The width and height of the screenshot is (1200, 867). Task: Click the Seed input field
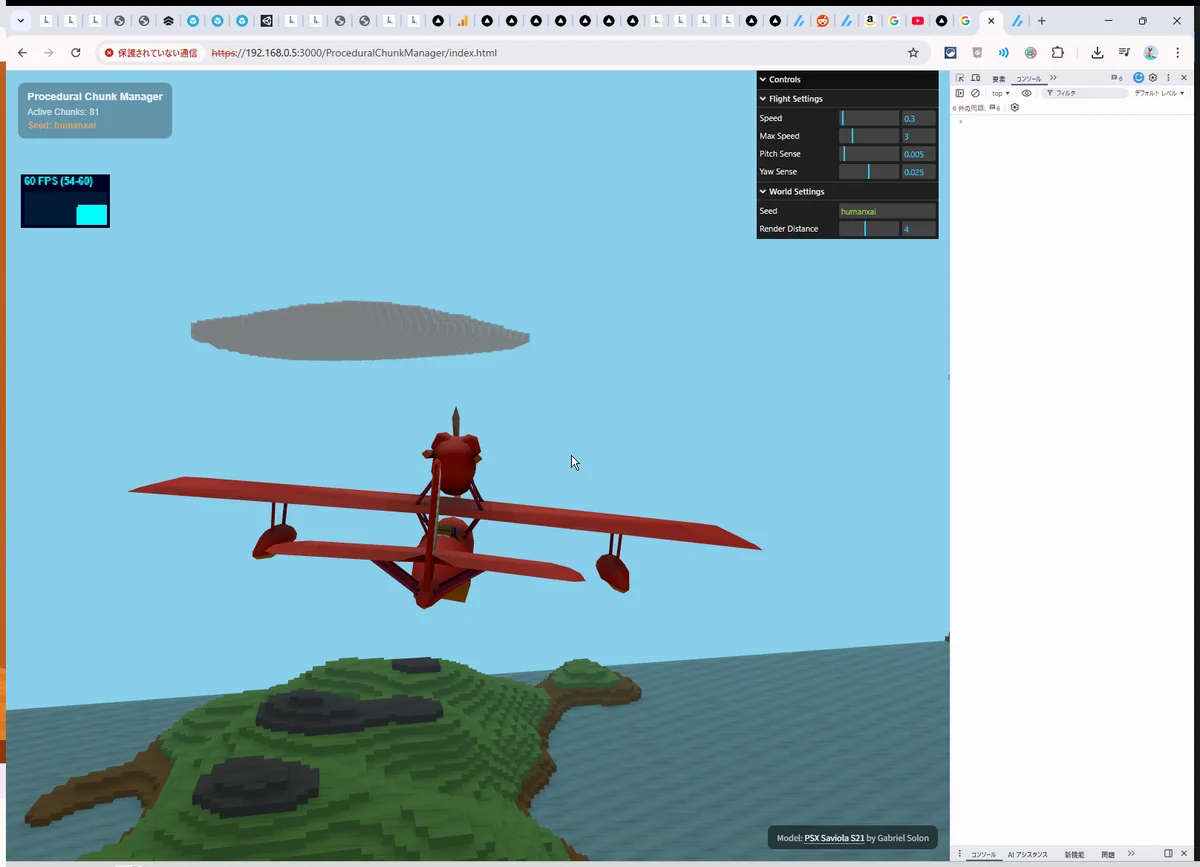887,211
